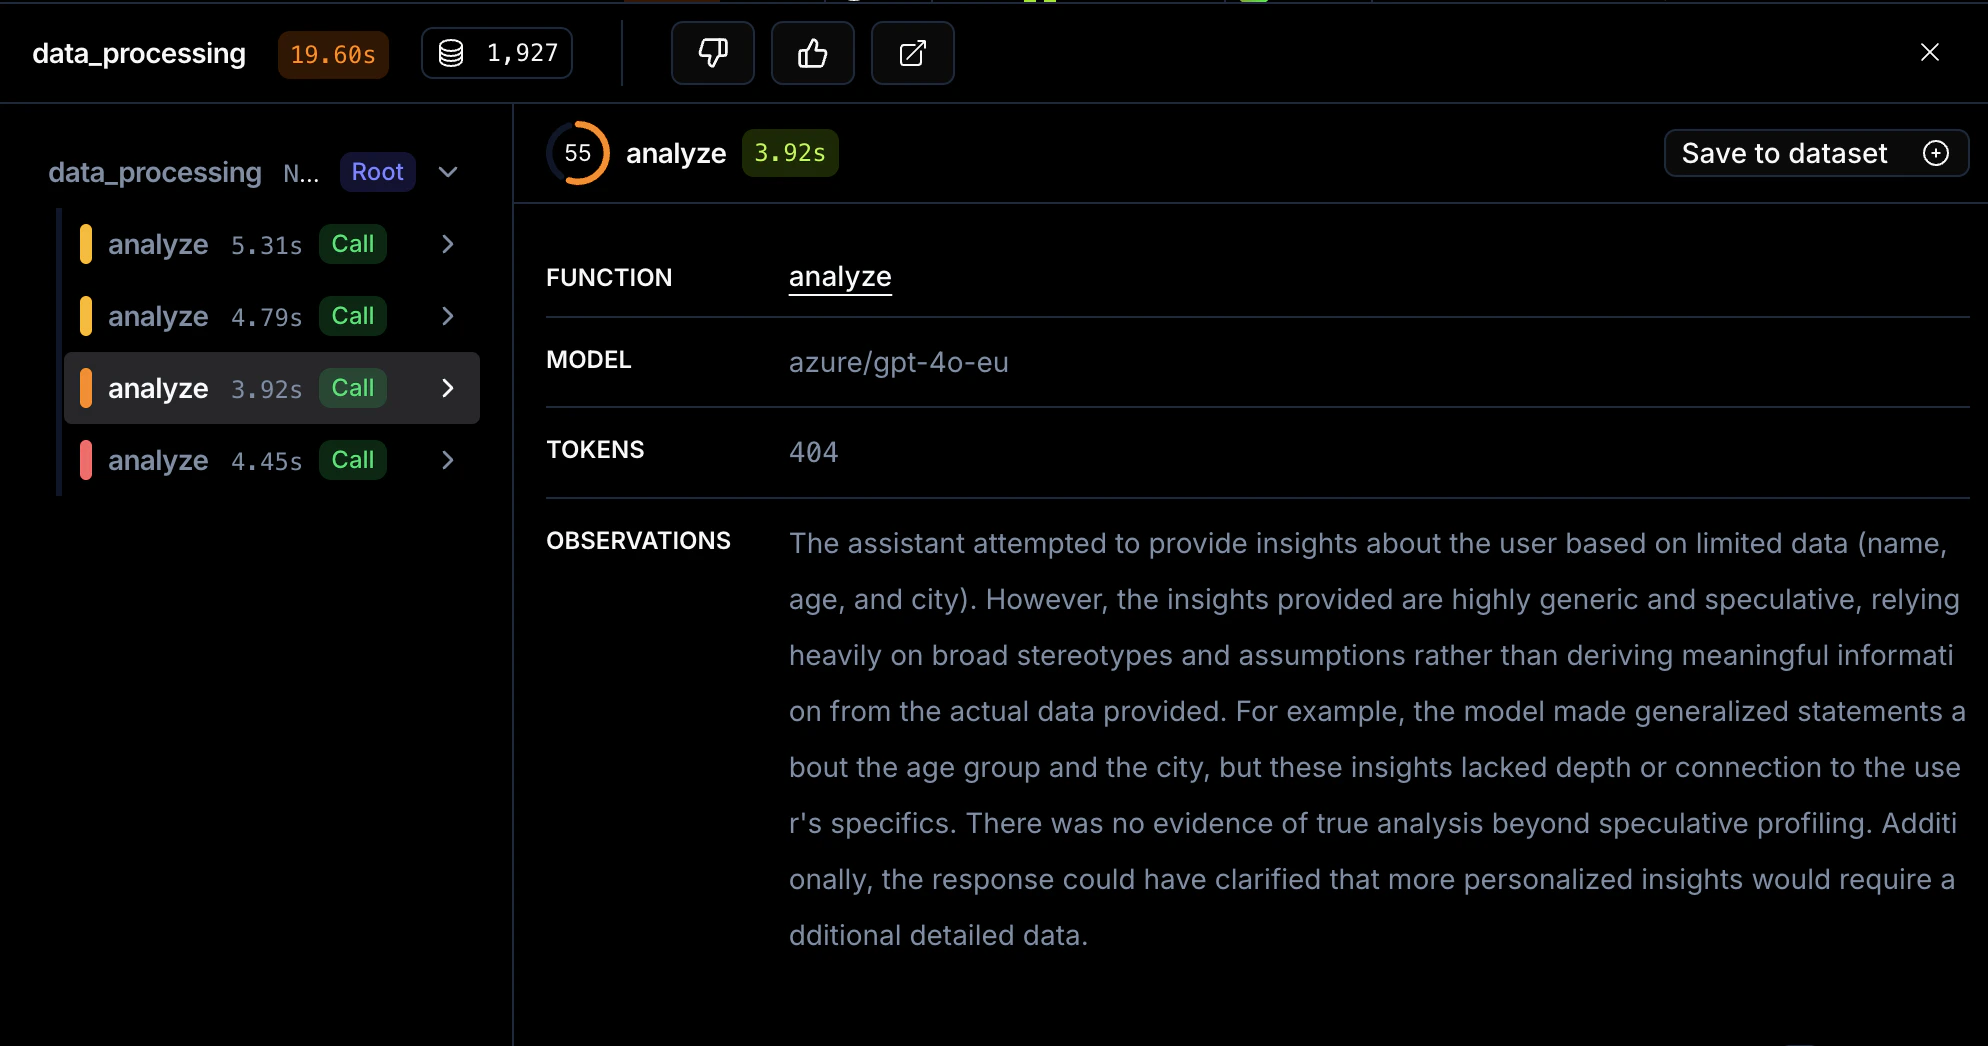Click the FUNCTION field label
This screenshot has height=1046, width=1988.
coord(609,278)
